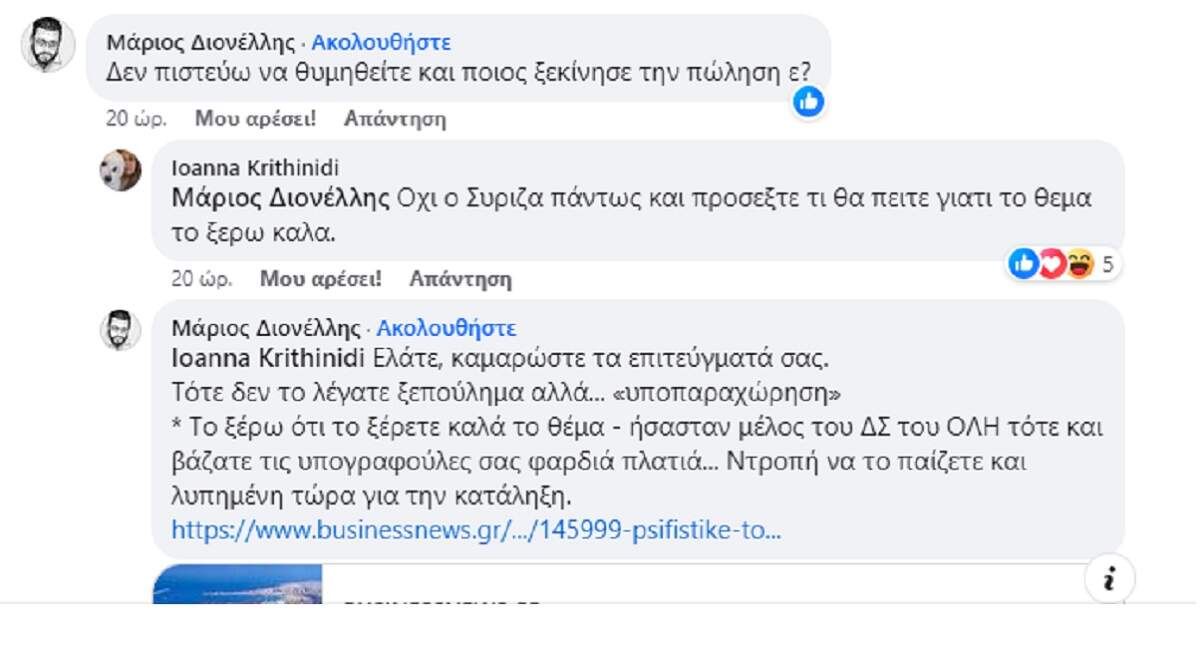Like Ioanna Krithinidi's reply with Μου αρέσει!
Viewport: 1200px width, 668px height.
[x=320, y=279]
